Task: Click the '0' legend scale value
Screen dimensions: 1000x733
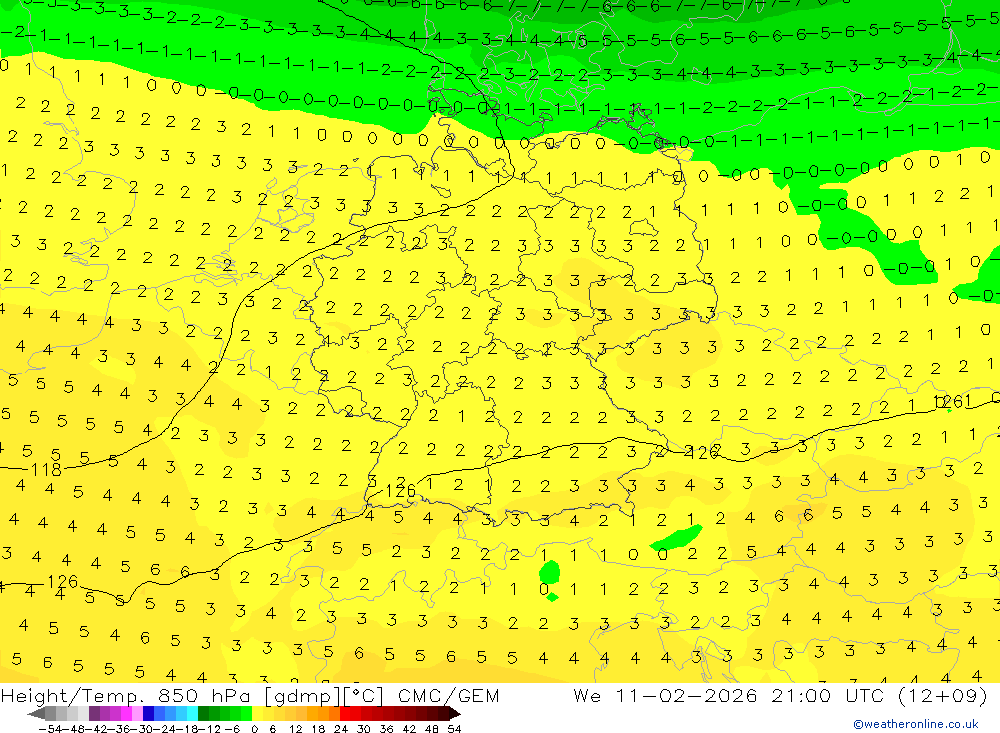Action: coord(254,729)
